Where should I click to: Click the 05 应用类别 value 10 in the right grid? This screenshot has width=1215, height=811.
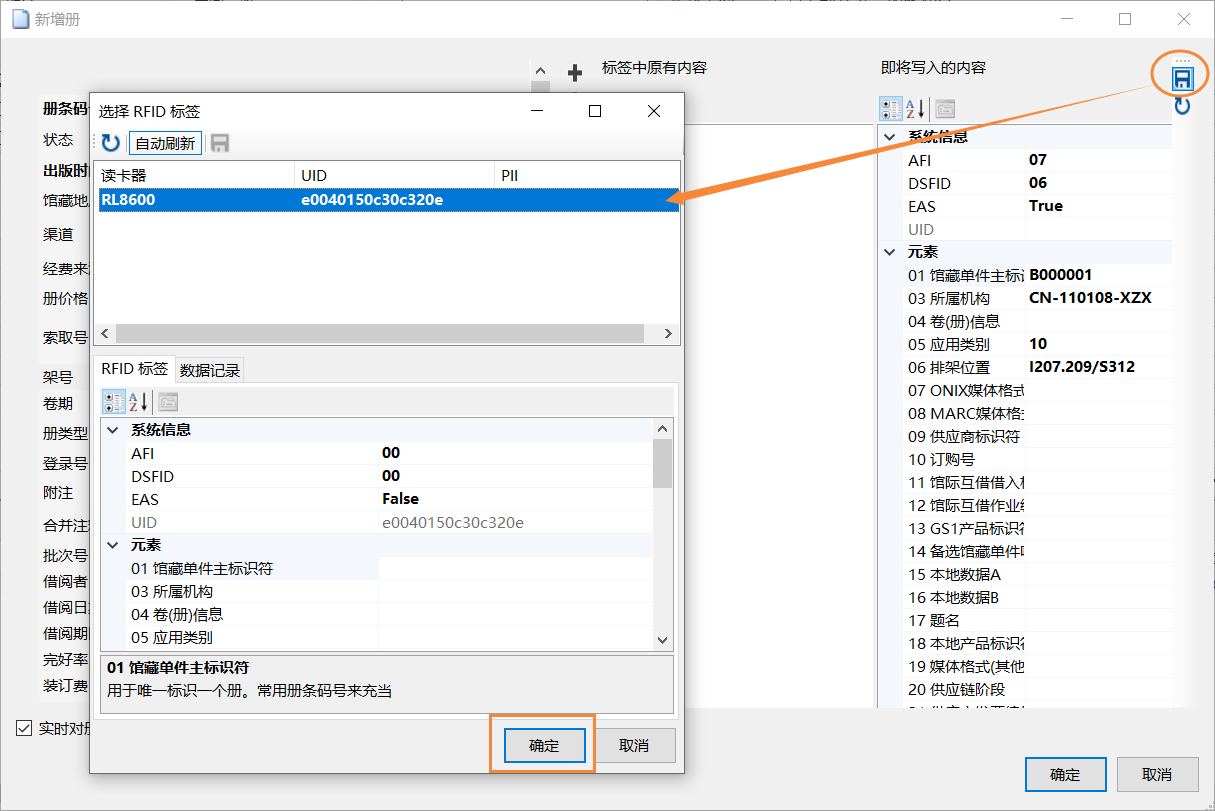coord(1038,344)
